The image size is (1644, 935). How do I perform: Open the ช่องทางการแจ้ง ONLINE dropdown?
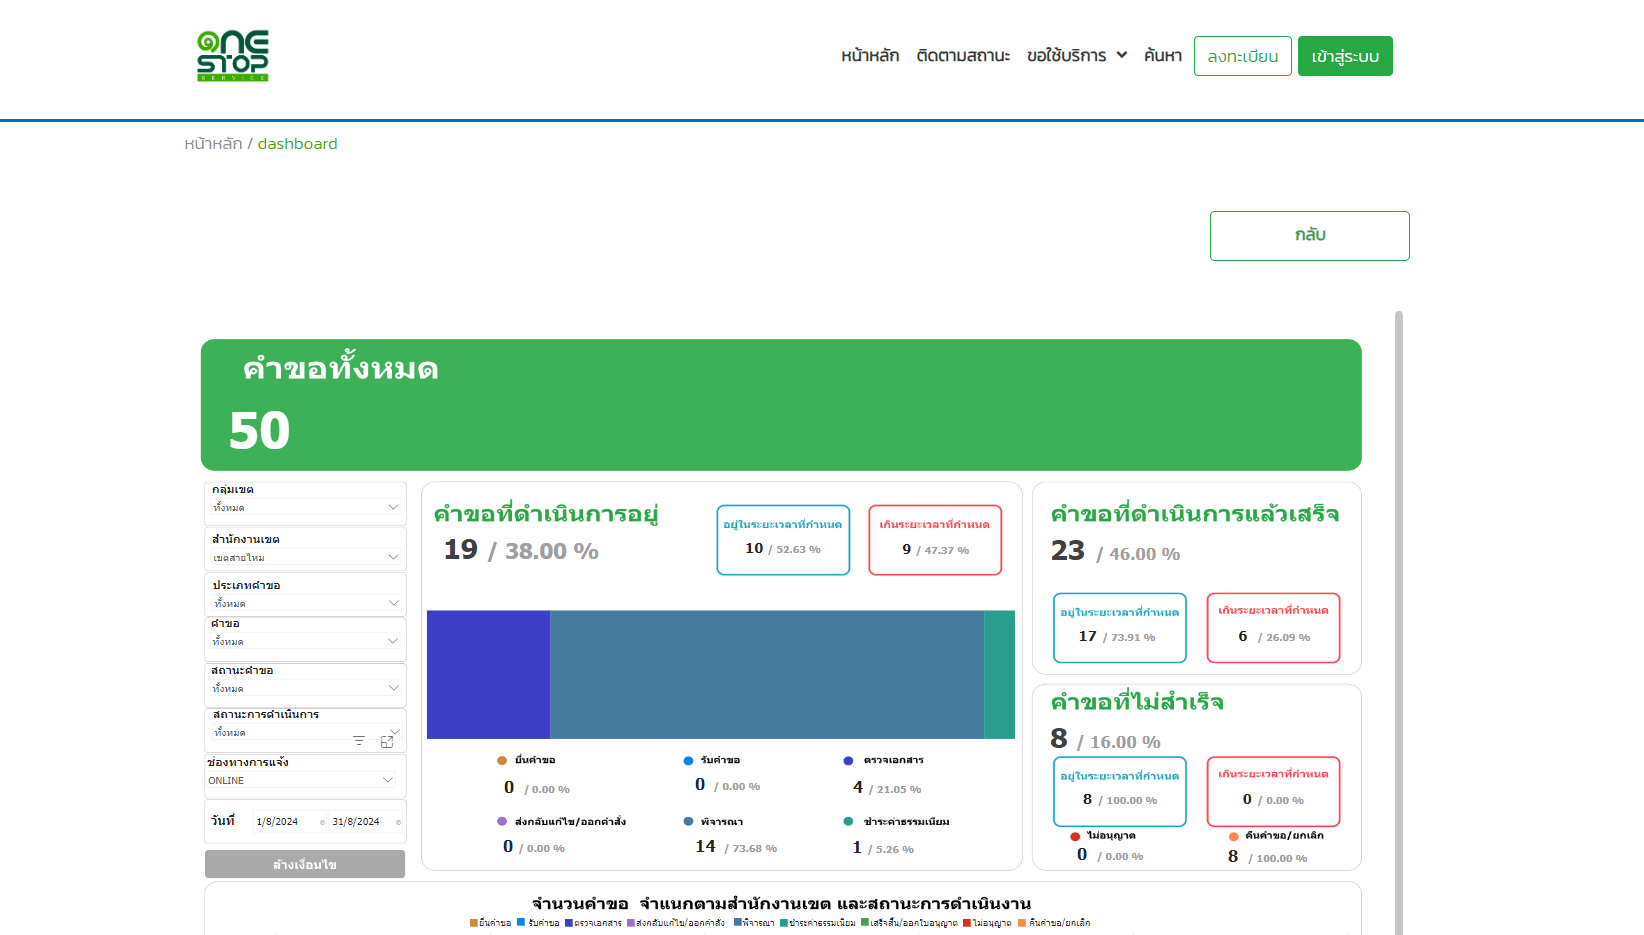301,780
